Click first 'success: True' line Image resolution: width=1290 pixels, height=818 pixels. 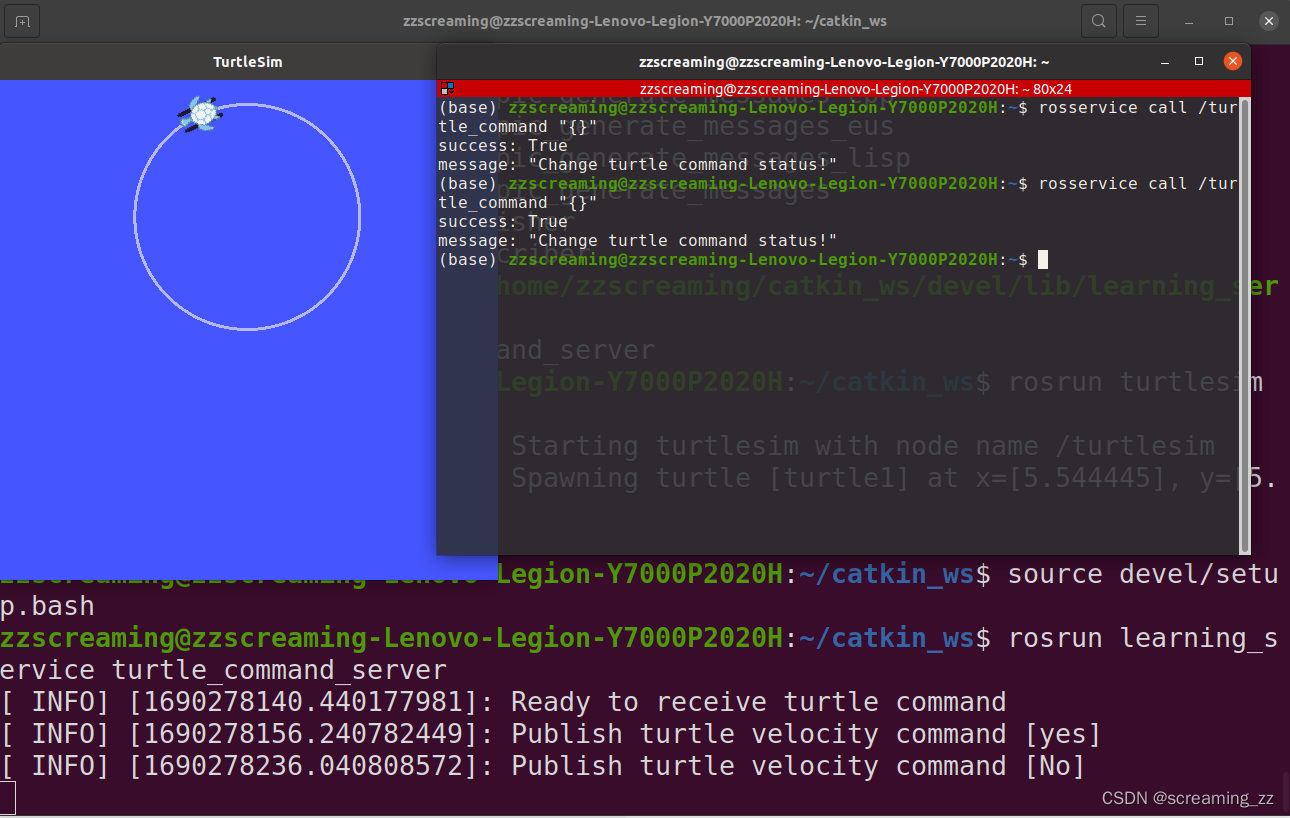click(503, 146)
